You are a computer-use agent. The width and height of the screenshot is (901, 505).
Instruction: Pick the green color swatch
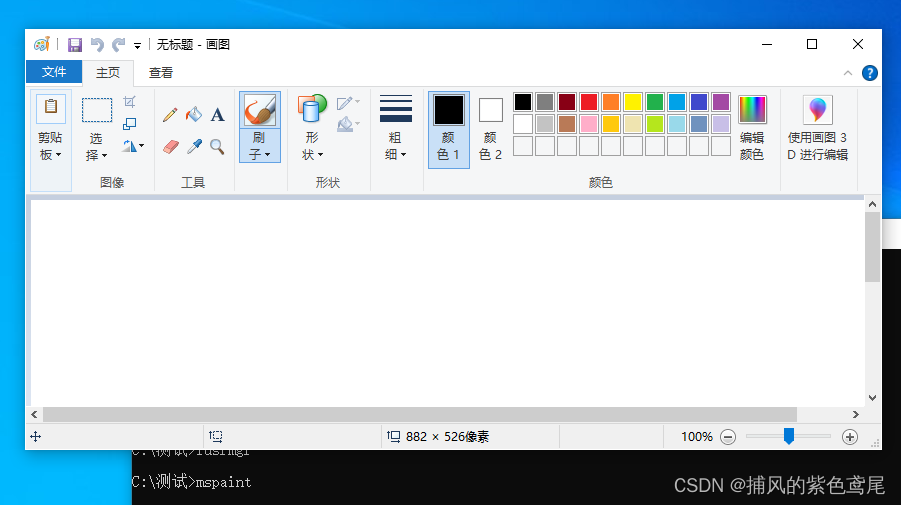tap(654, 102)
